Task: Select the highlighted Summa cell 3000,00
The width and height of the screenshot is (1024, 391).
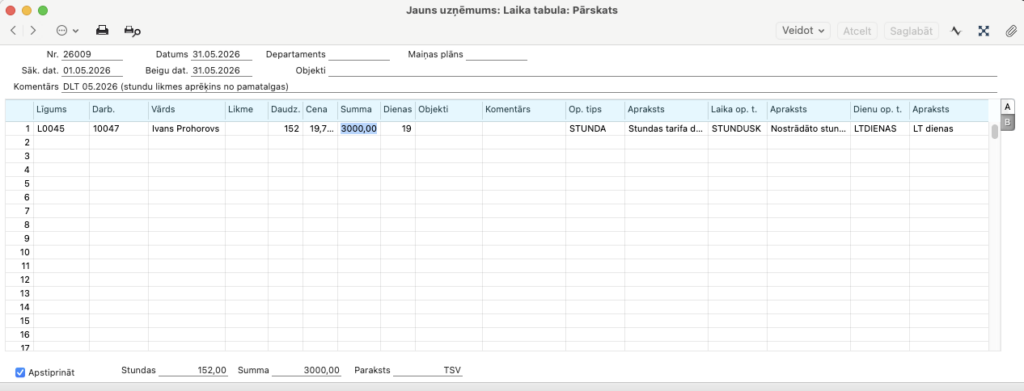Action: tap(359, 129)
